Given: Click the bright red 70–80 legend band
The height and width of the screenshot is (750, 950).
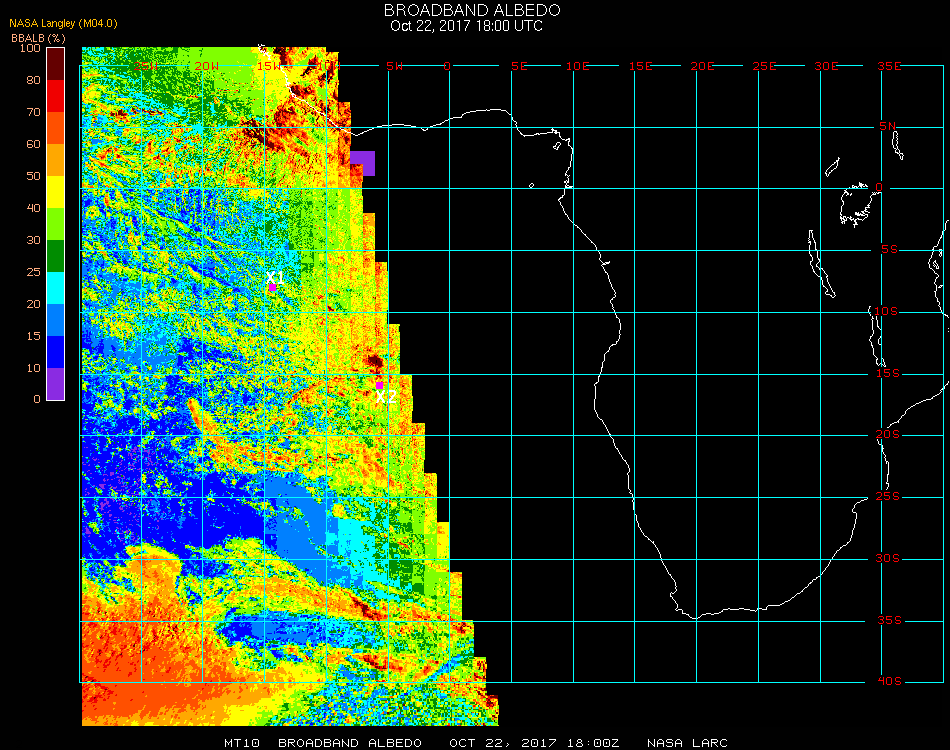Looking at the screenshot, I should tap(55, 96).
